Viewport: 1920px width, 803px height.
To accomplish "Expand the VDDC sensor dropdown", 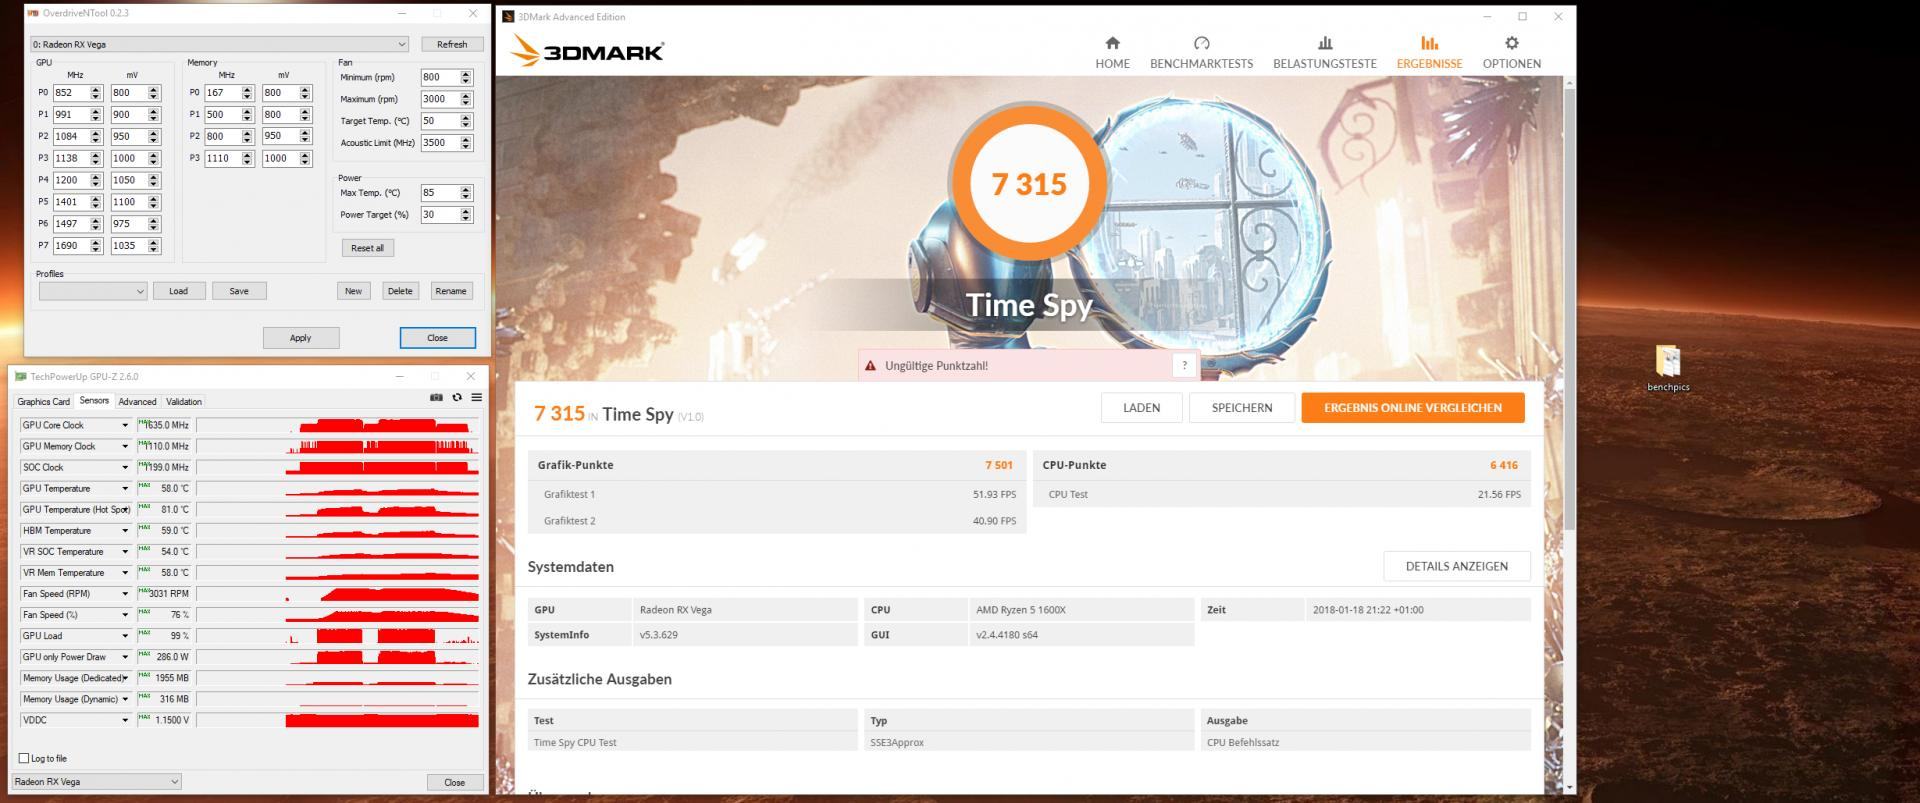I will point(125,720).
